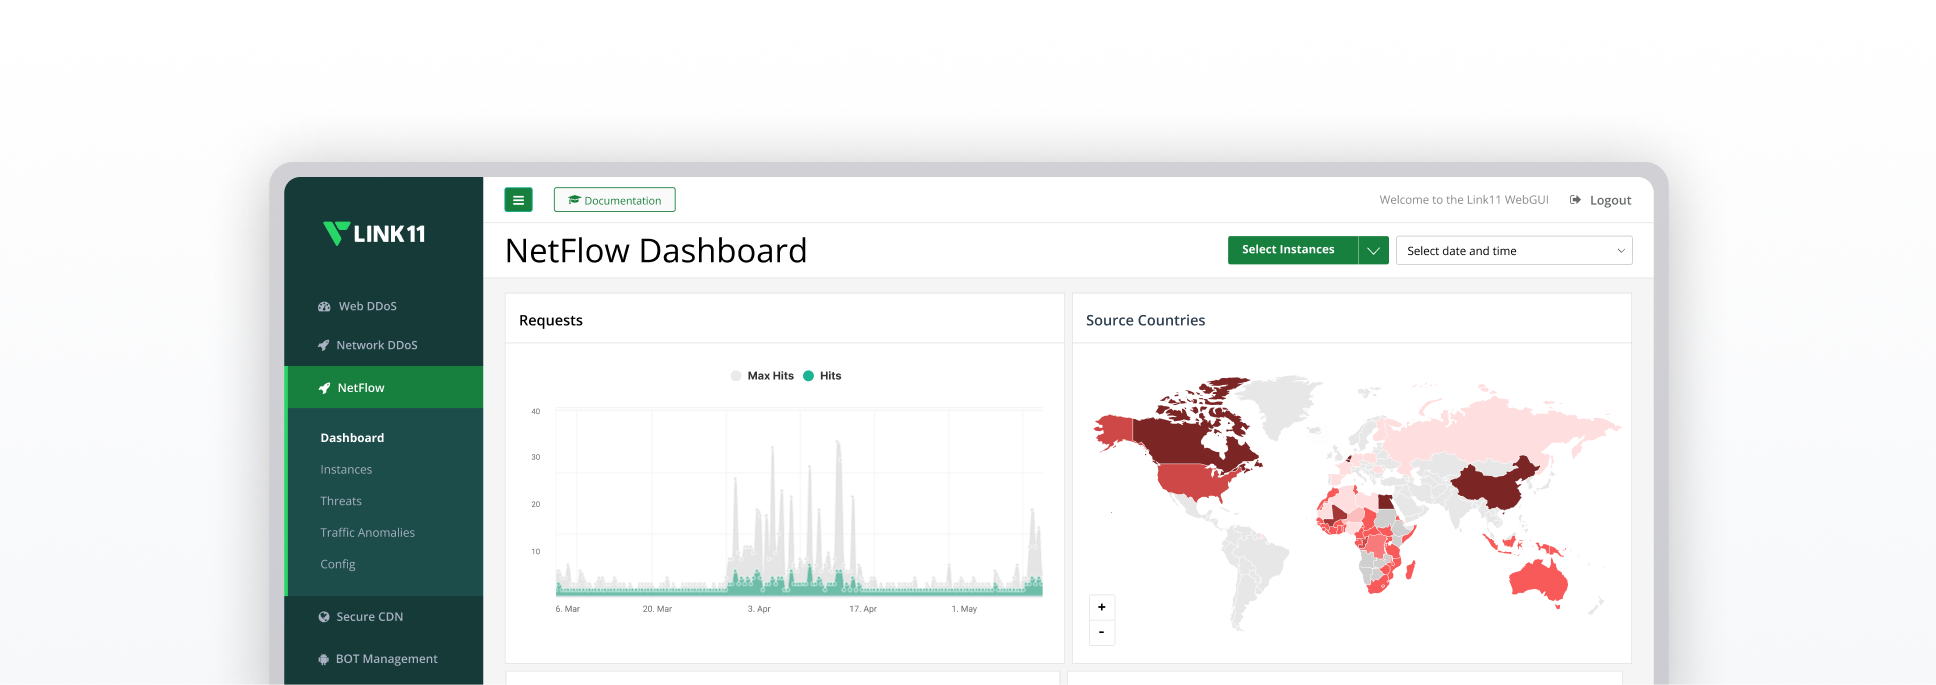Image resolution: width=1936 pixels, height=685 pixels.
Task: Click the Link11 logo in sidebar
Action: coord(374,234)
